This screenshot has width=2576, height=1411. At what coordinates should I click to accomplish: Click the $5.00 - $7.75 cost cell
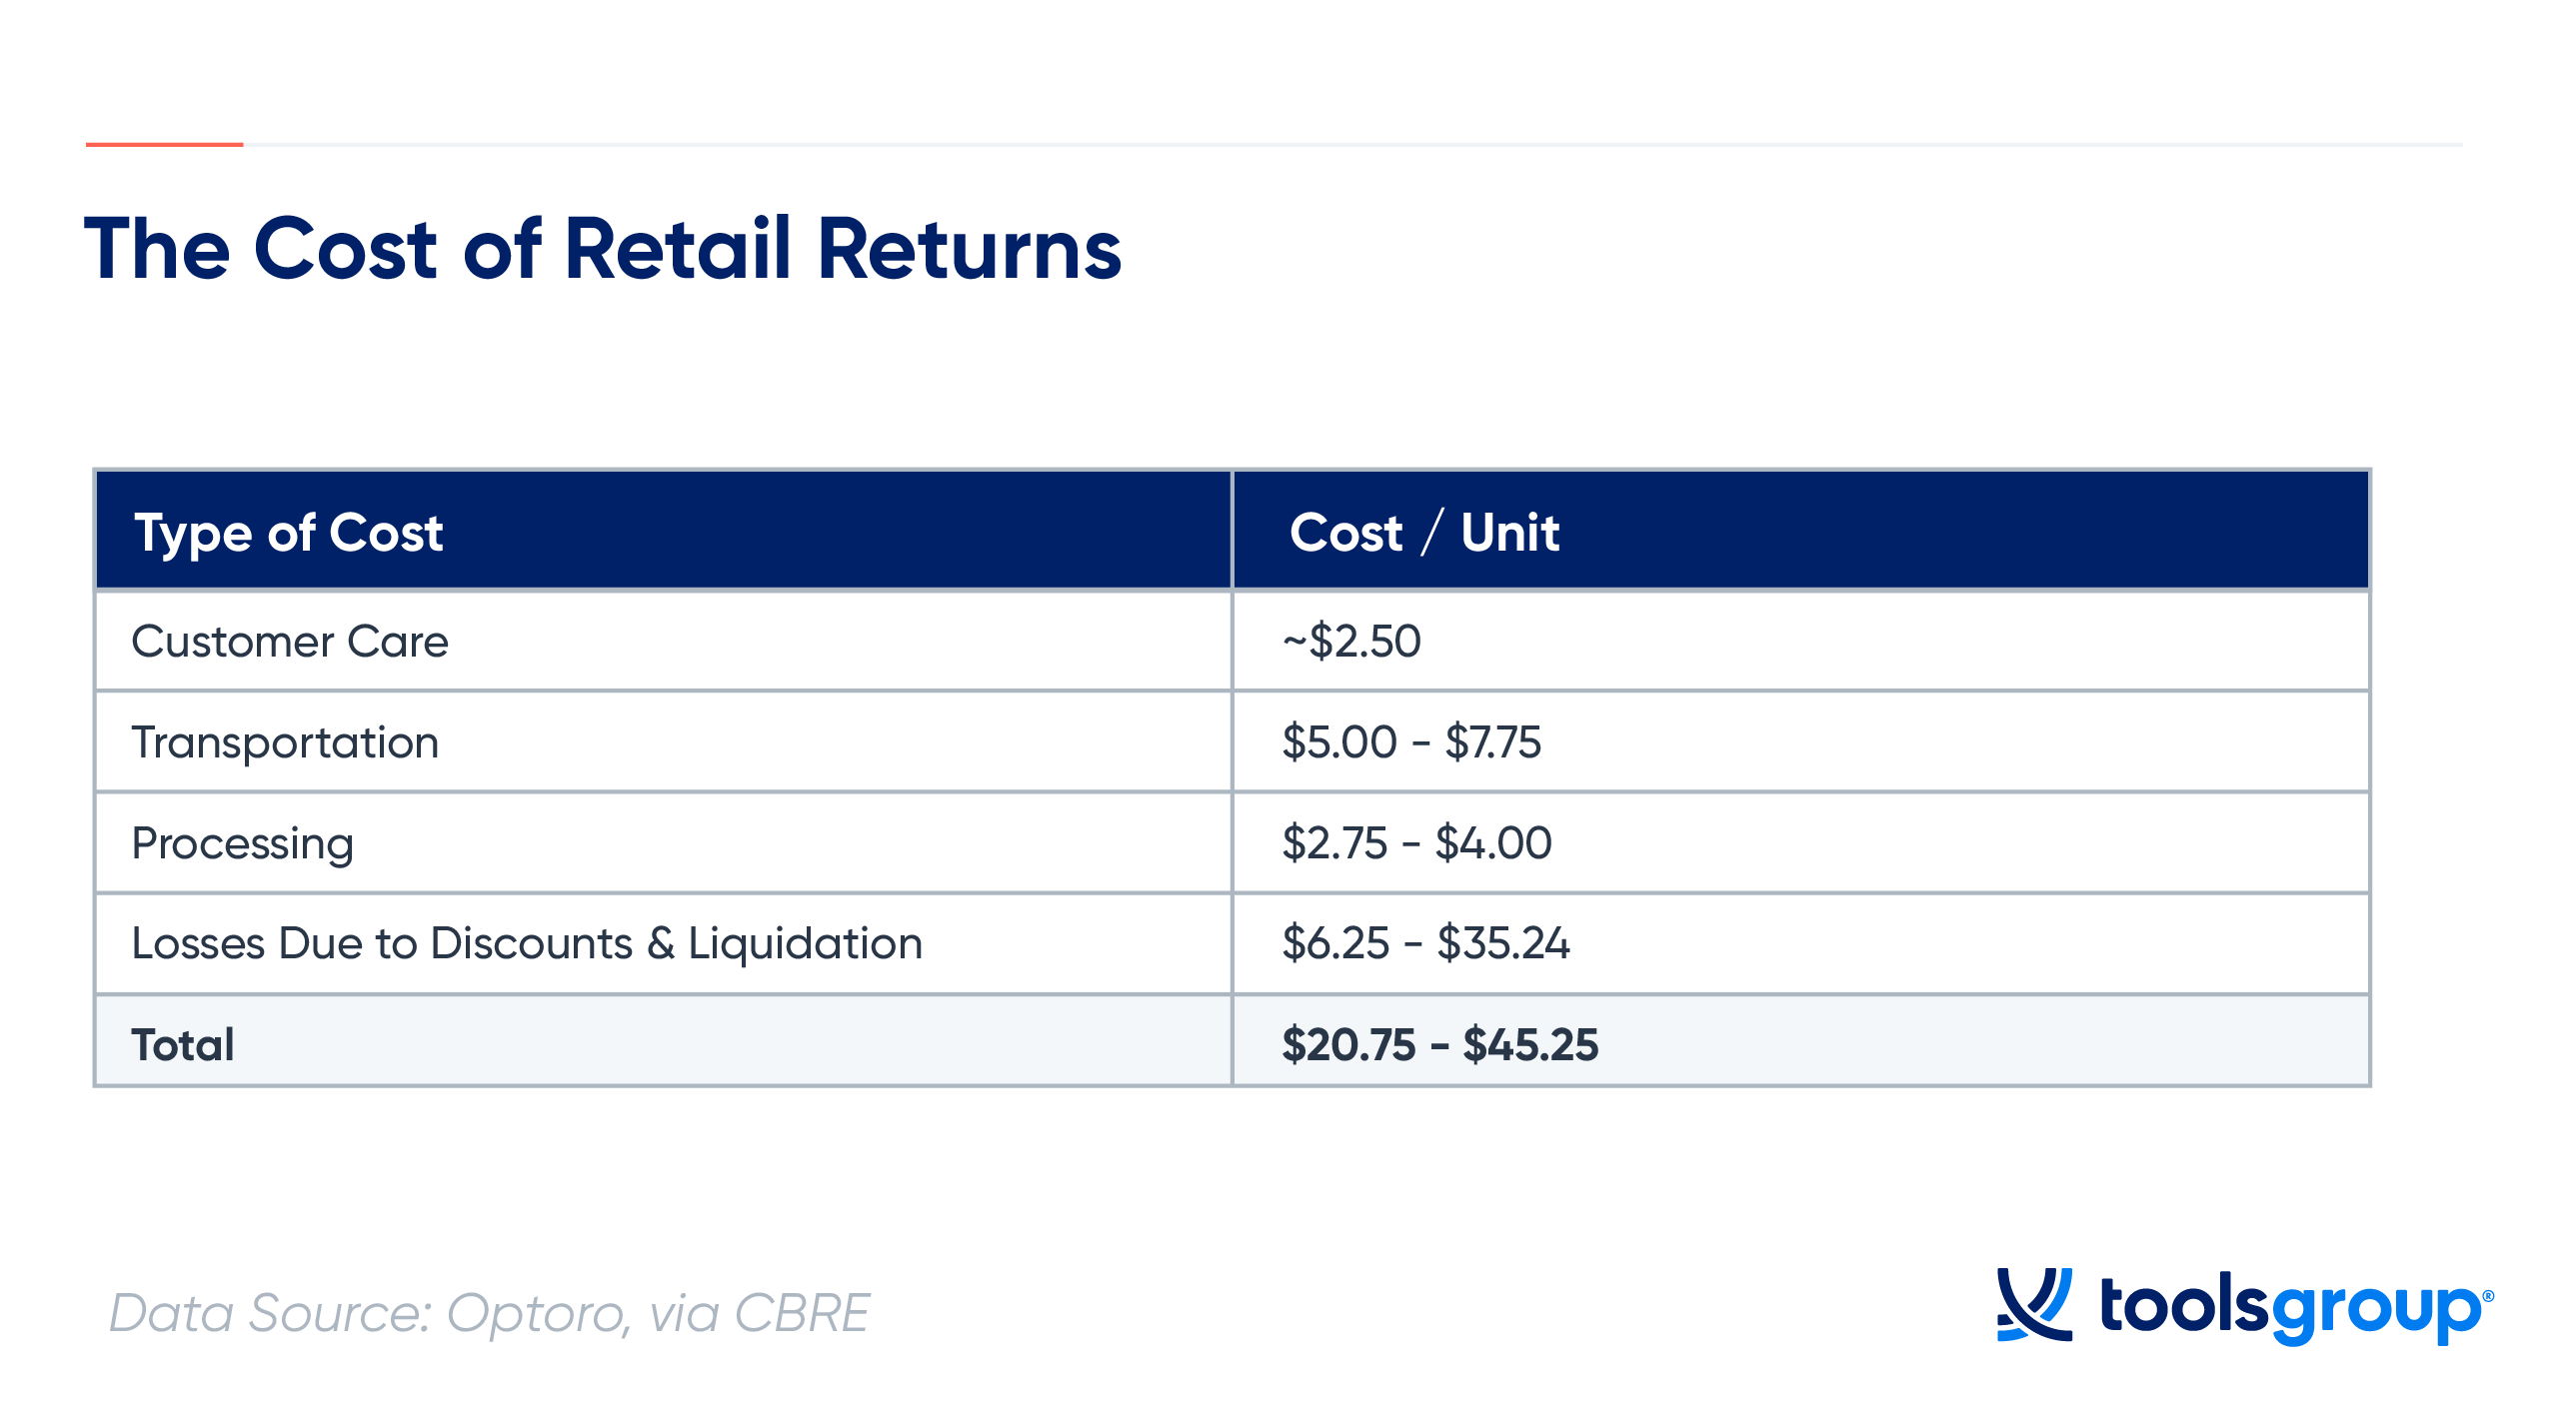pos(1801,742)
